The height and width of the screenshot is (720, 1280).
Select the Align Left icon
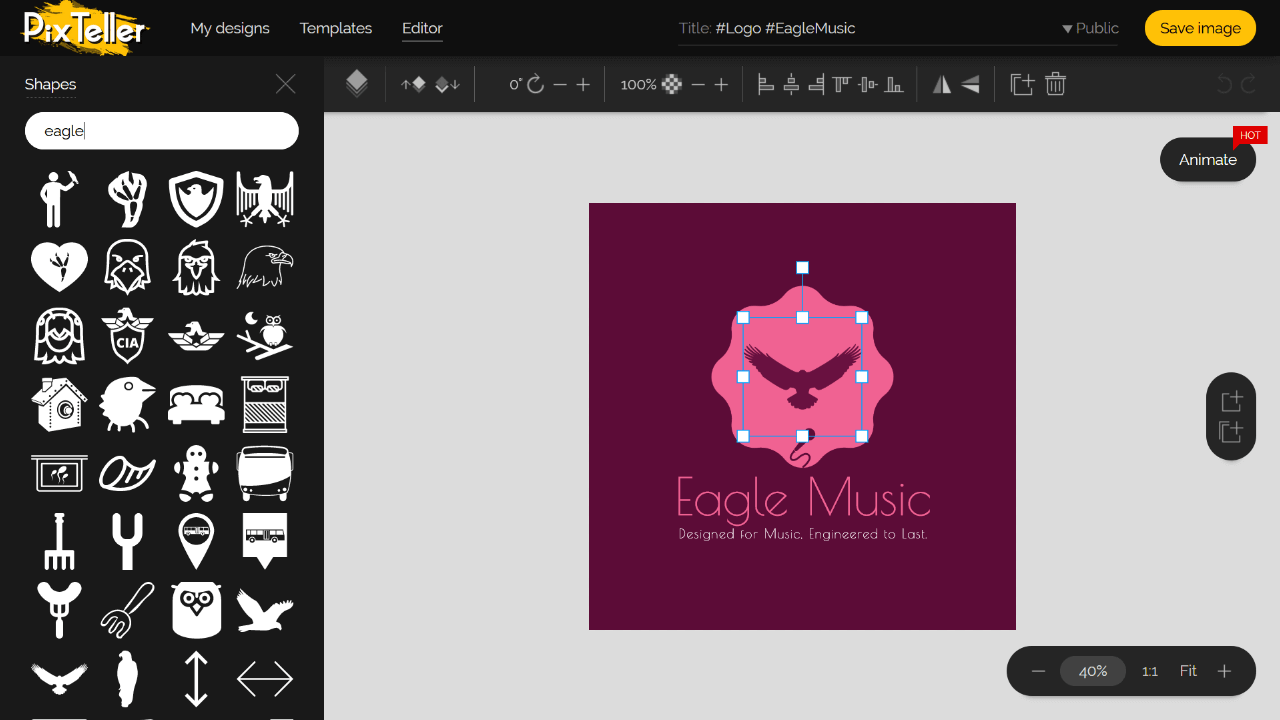tap(765, 84)
